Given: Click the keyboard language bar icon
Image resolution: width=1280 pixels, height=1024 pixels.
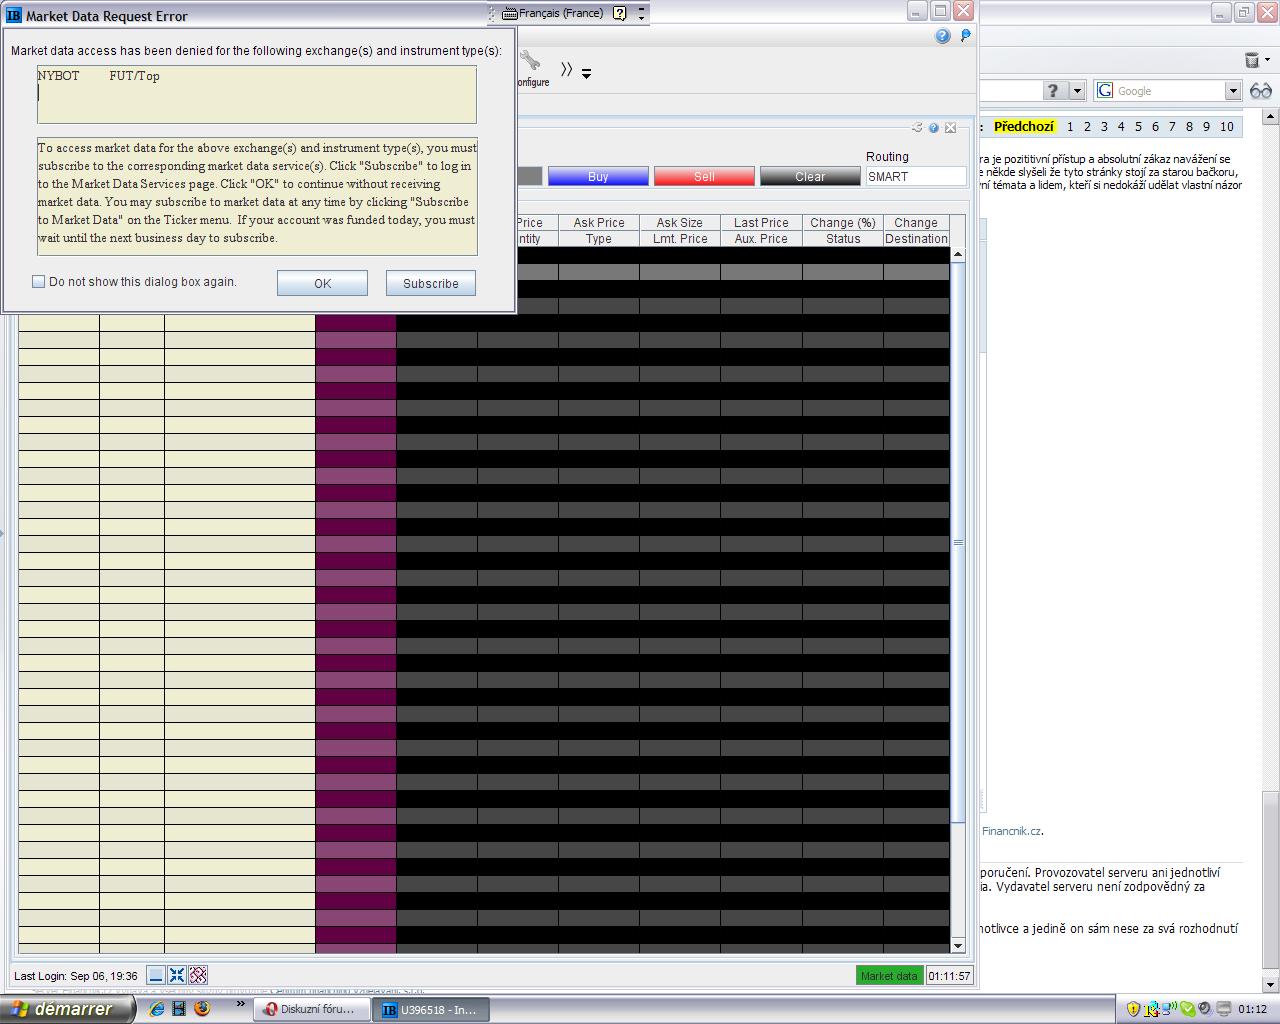Looking at the screenshot, I should coord(510,13).
